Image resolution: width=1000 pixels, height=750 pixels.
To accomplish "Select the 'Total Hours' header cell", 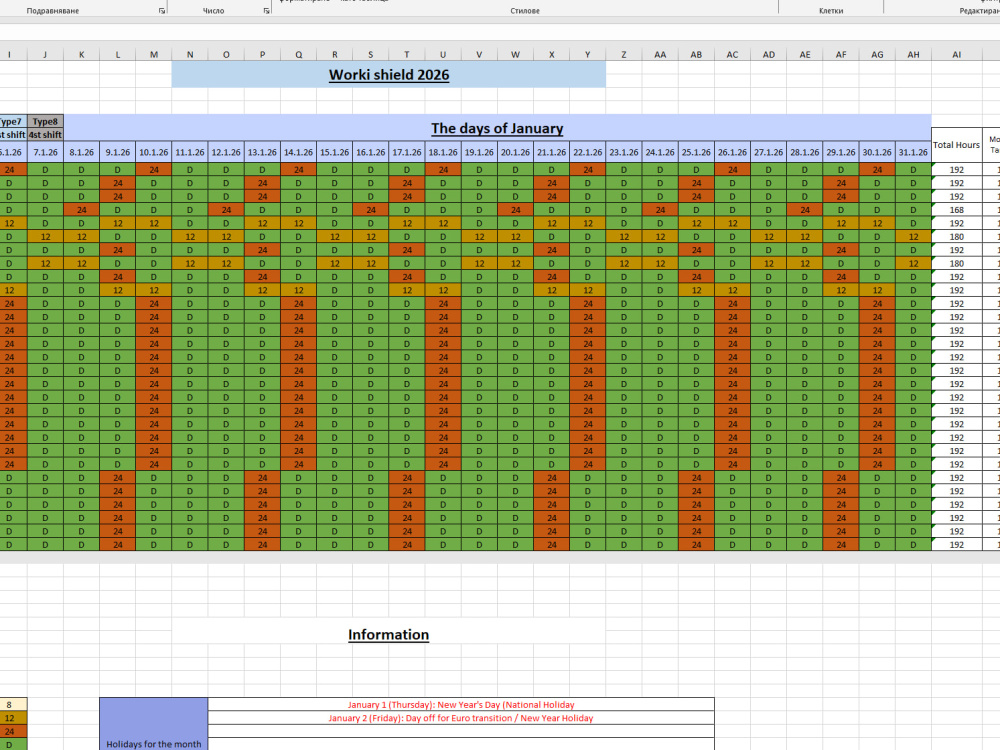I will [957, 145].
